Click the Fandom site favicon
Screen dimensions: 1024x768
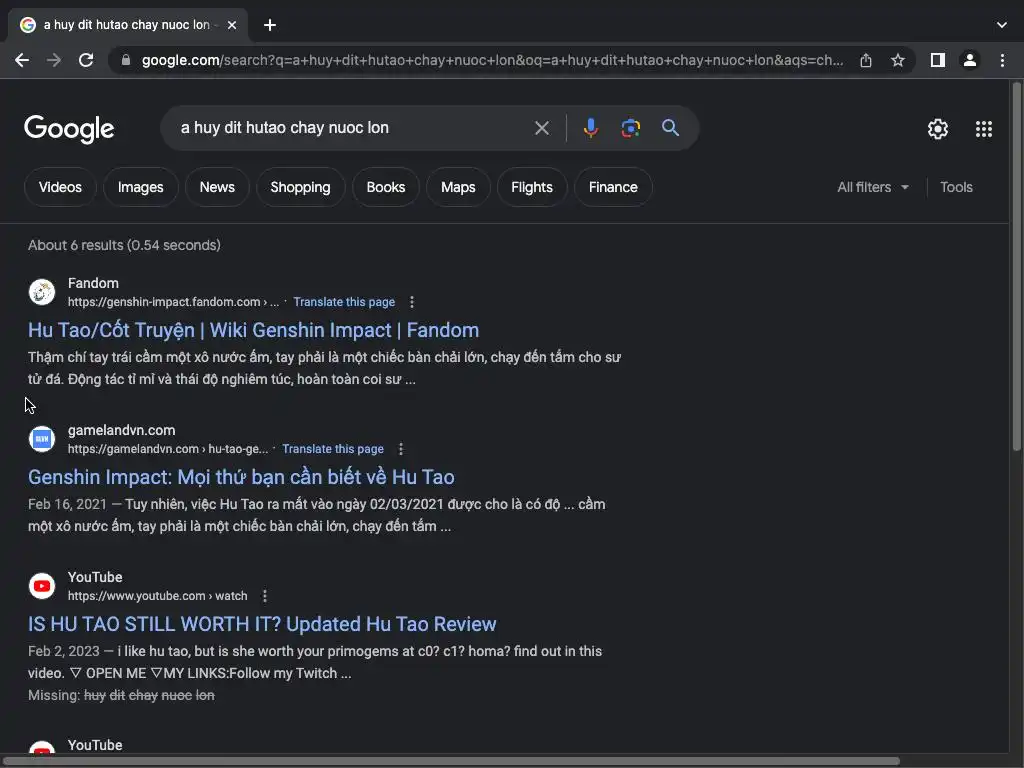coord(42,292)
